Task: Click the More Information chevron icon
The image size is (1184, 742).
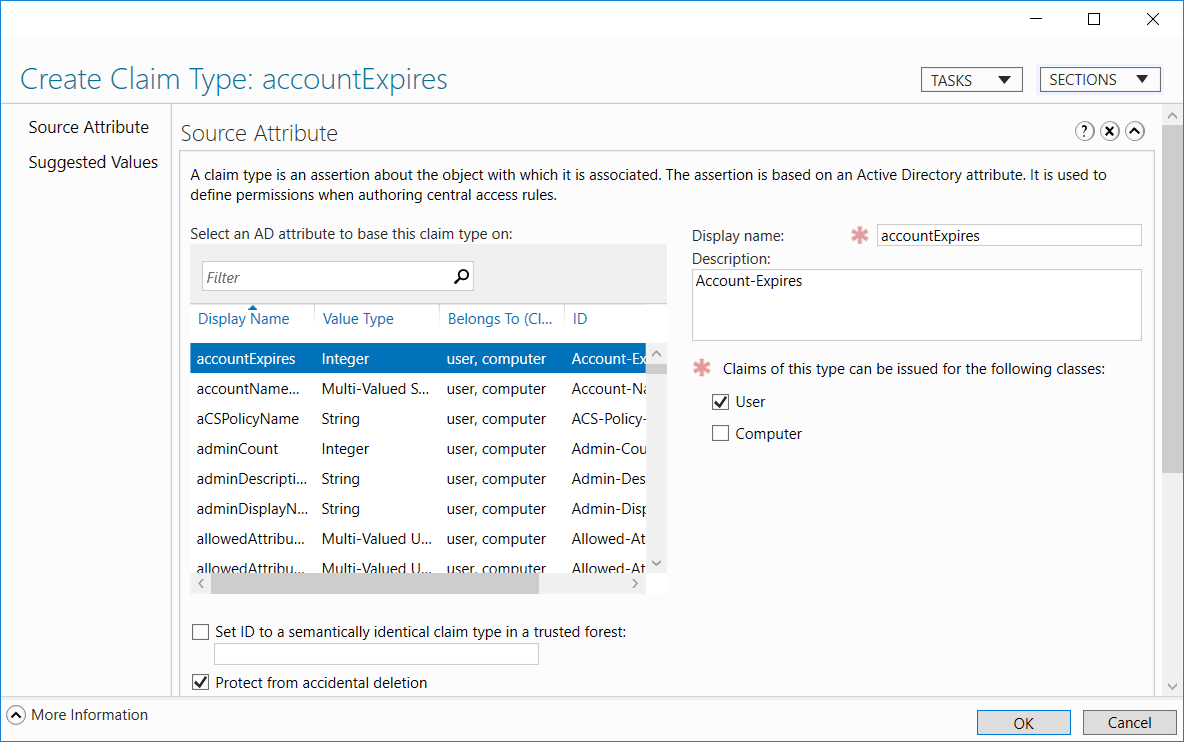Action: click(x=16, y=715)
